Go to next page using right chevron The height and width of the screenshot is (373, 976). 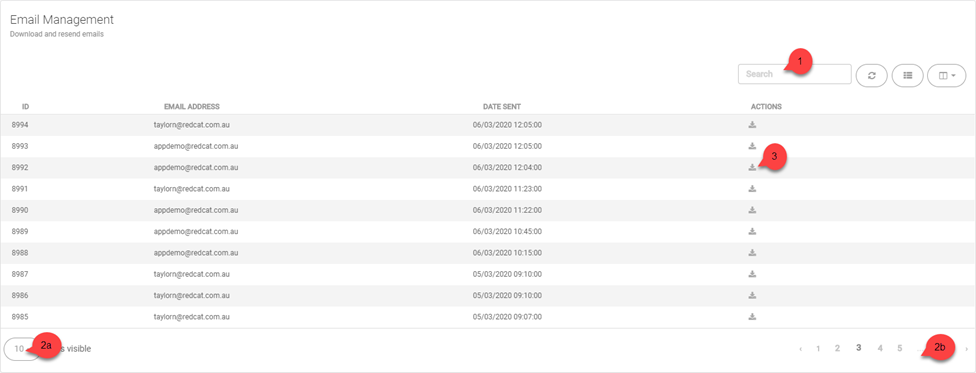966,349
